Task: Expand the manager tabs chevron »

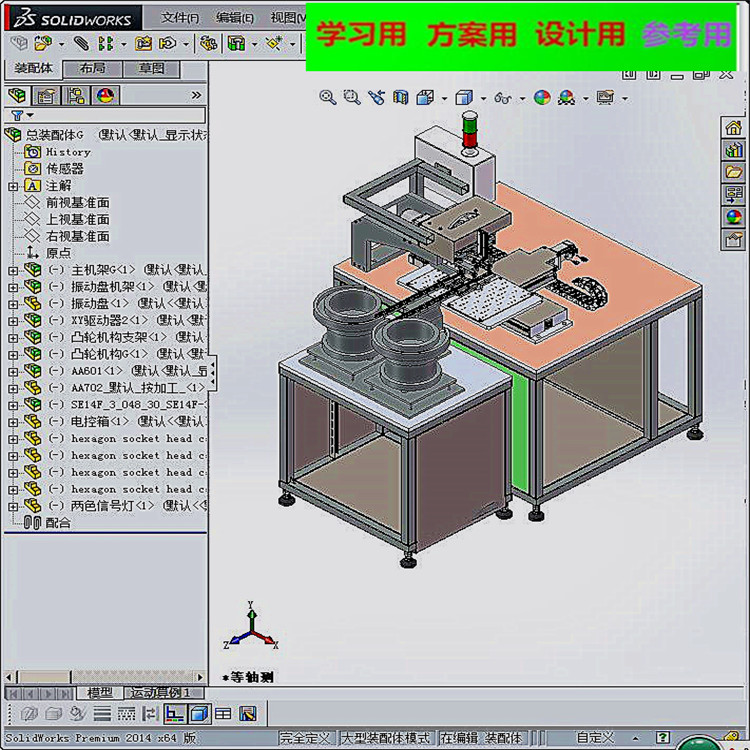Action: pyautogui.click(x=196, y=95)
